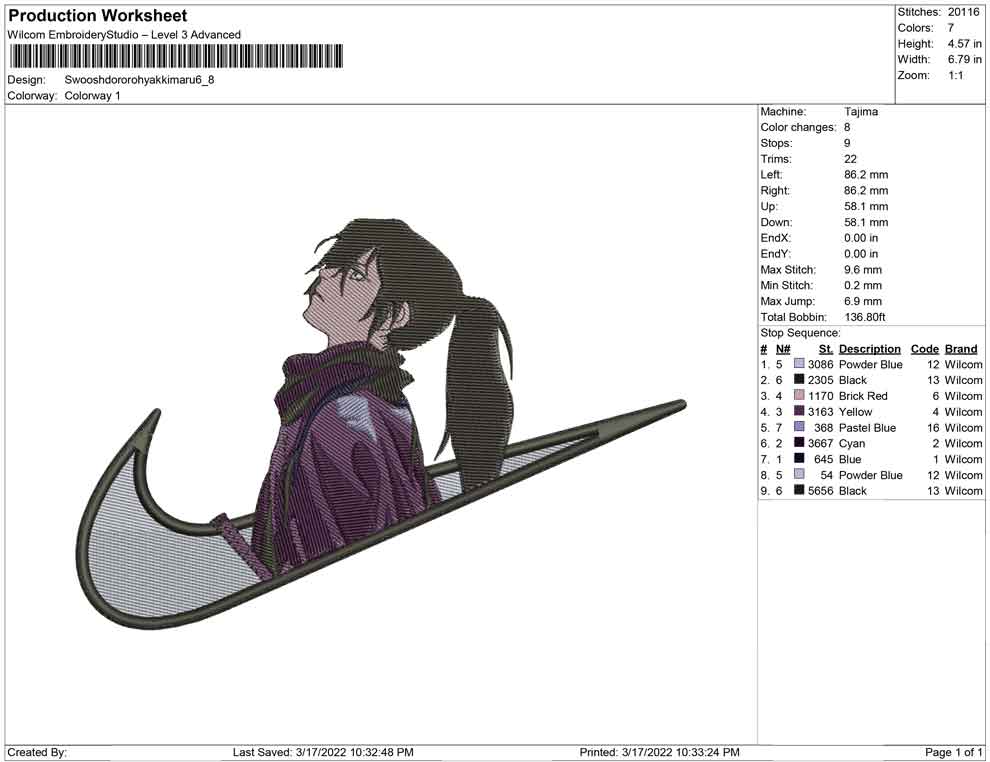This screenshot has width=990, height=762.
Task: Click the 'Code' column header
Action: tap(924, 349)
